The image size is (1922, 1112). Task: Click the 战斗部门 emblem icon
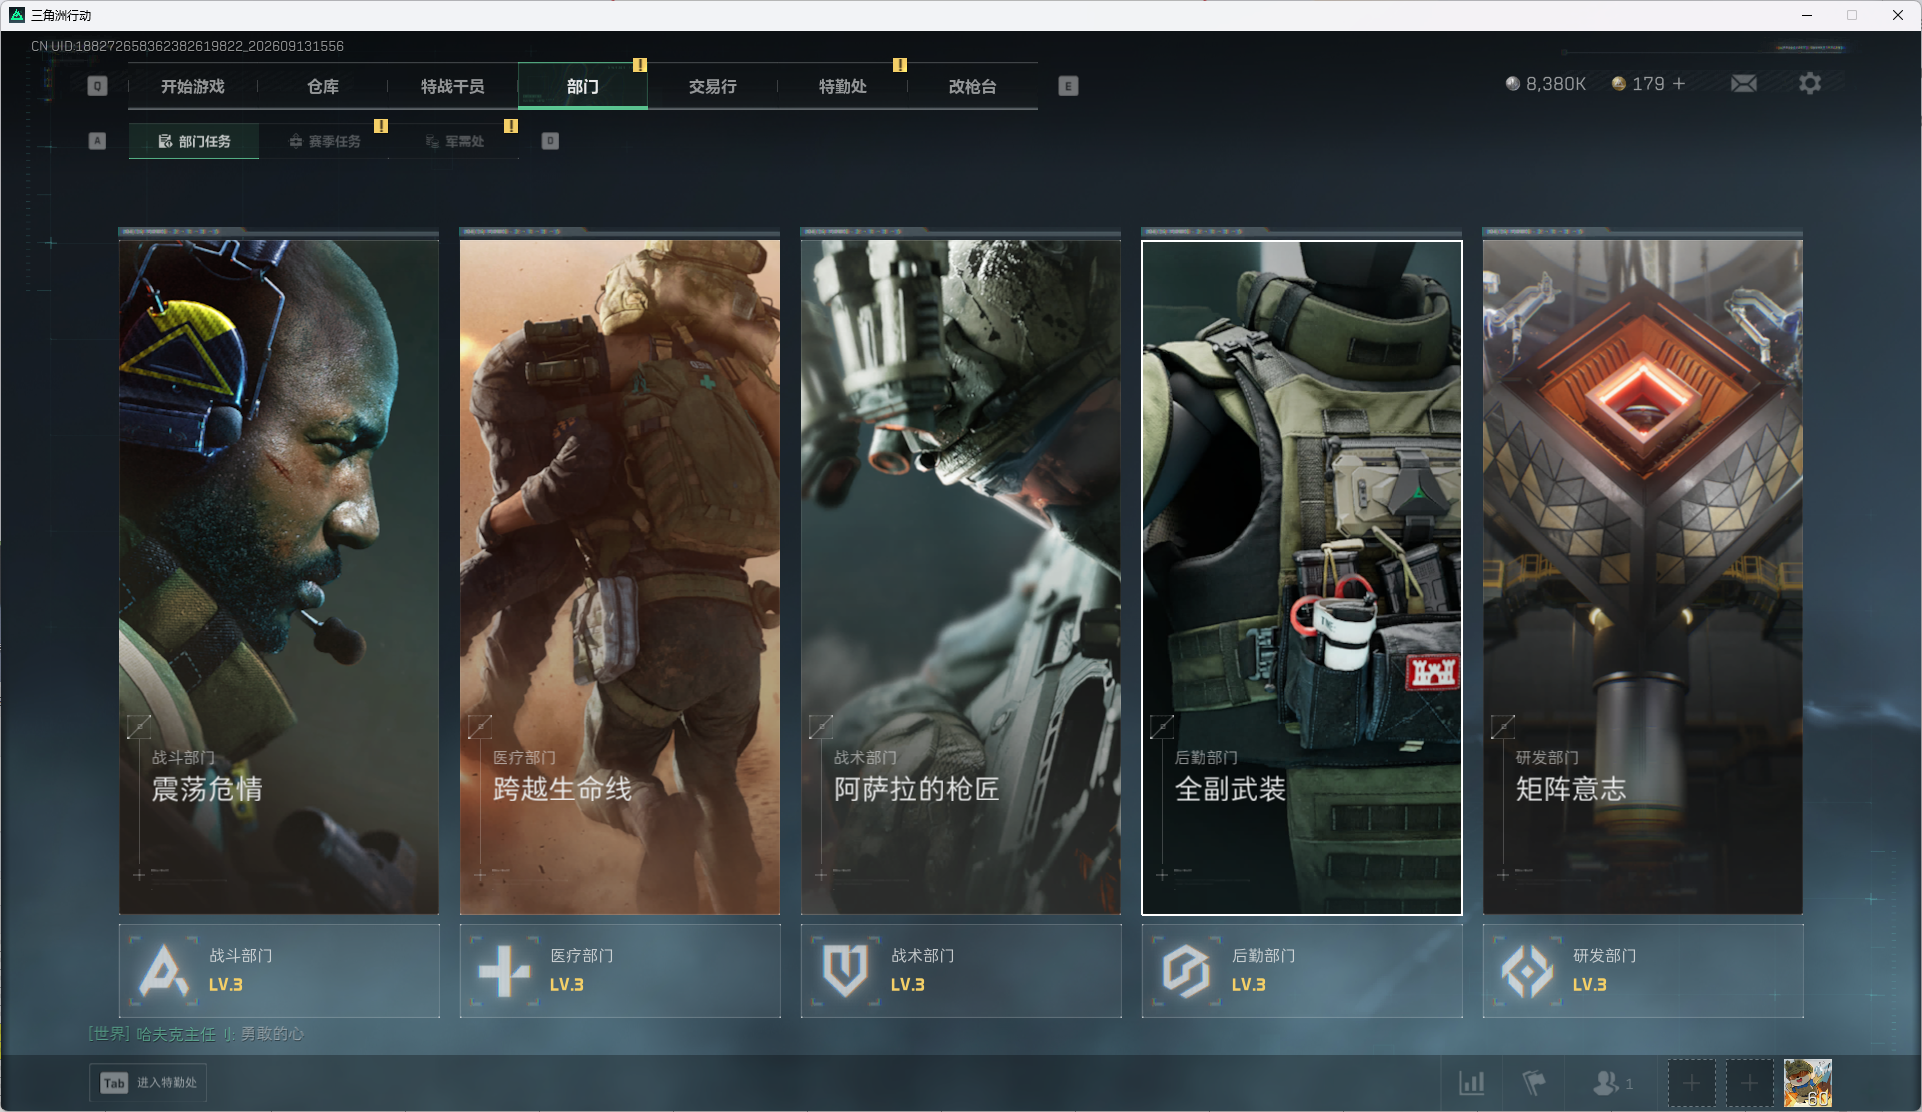(x=163, y=971)
